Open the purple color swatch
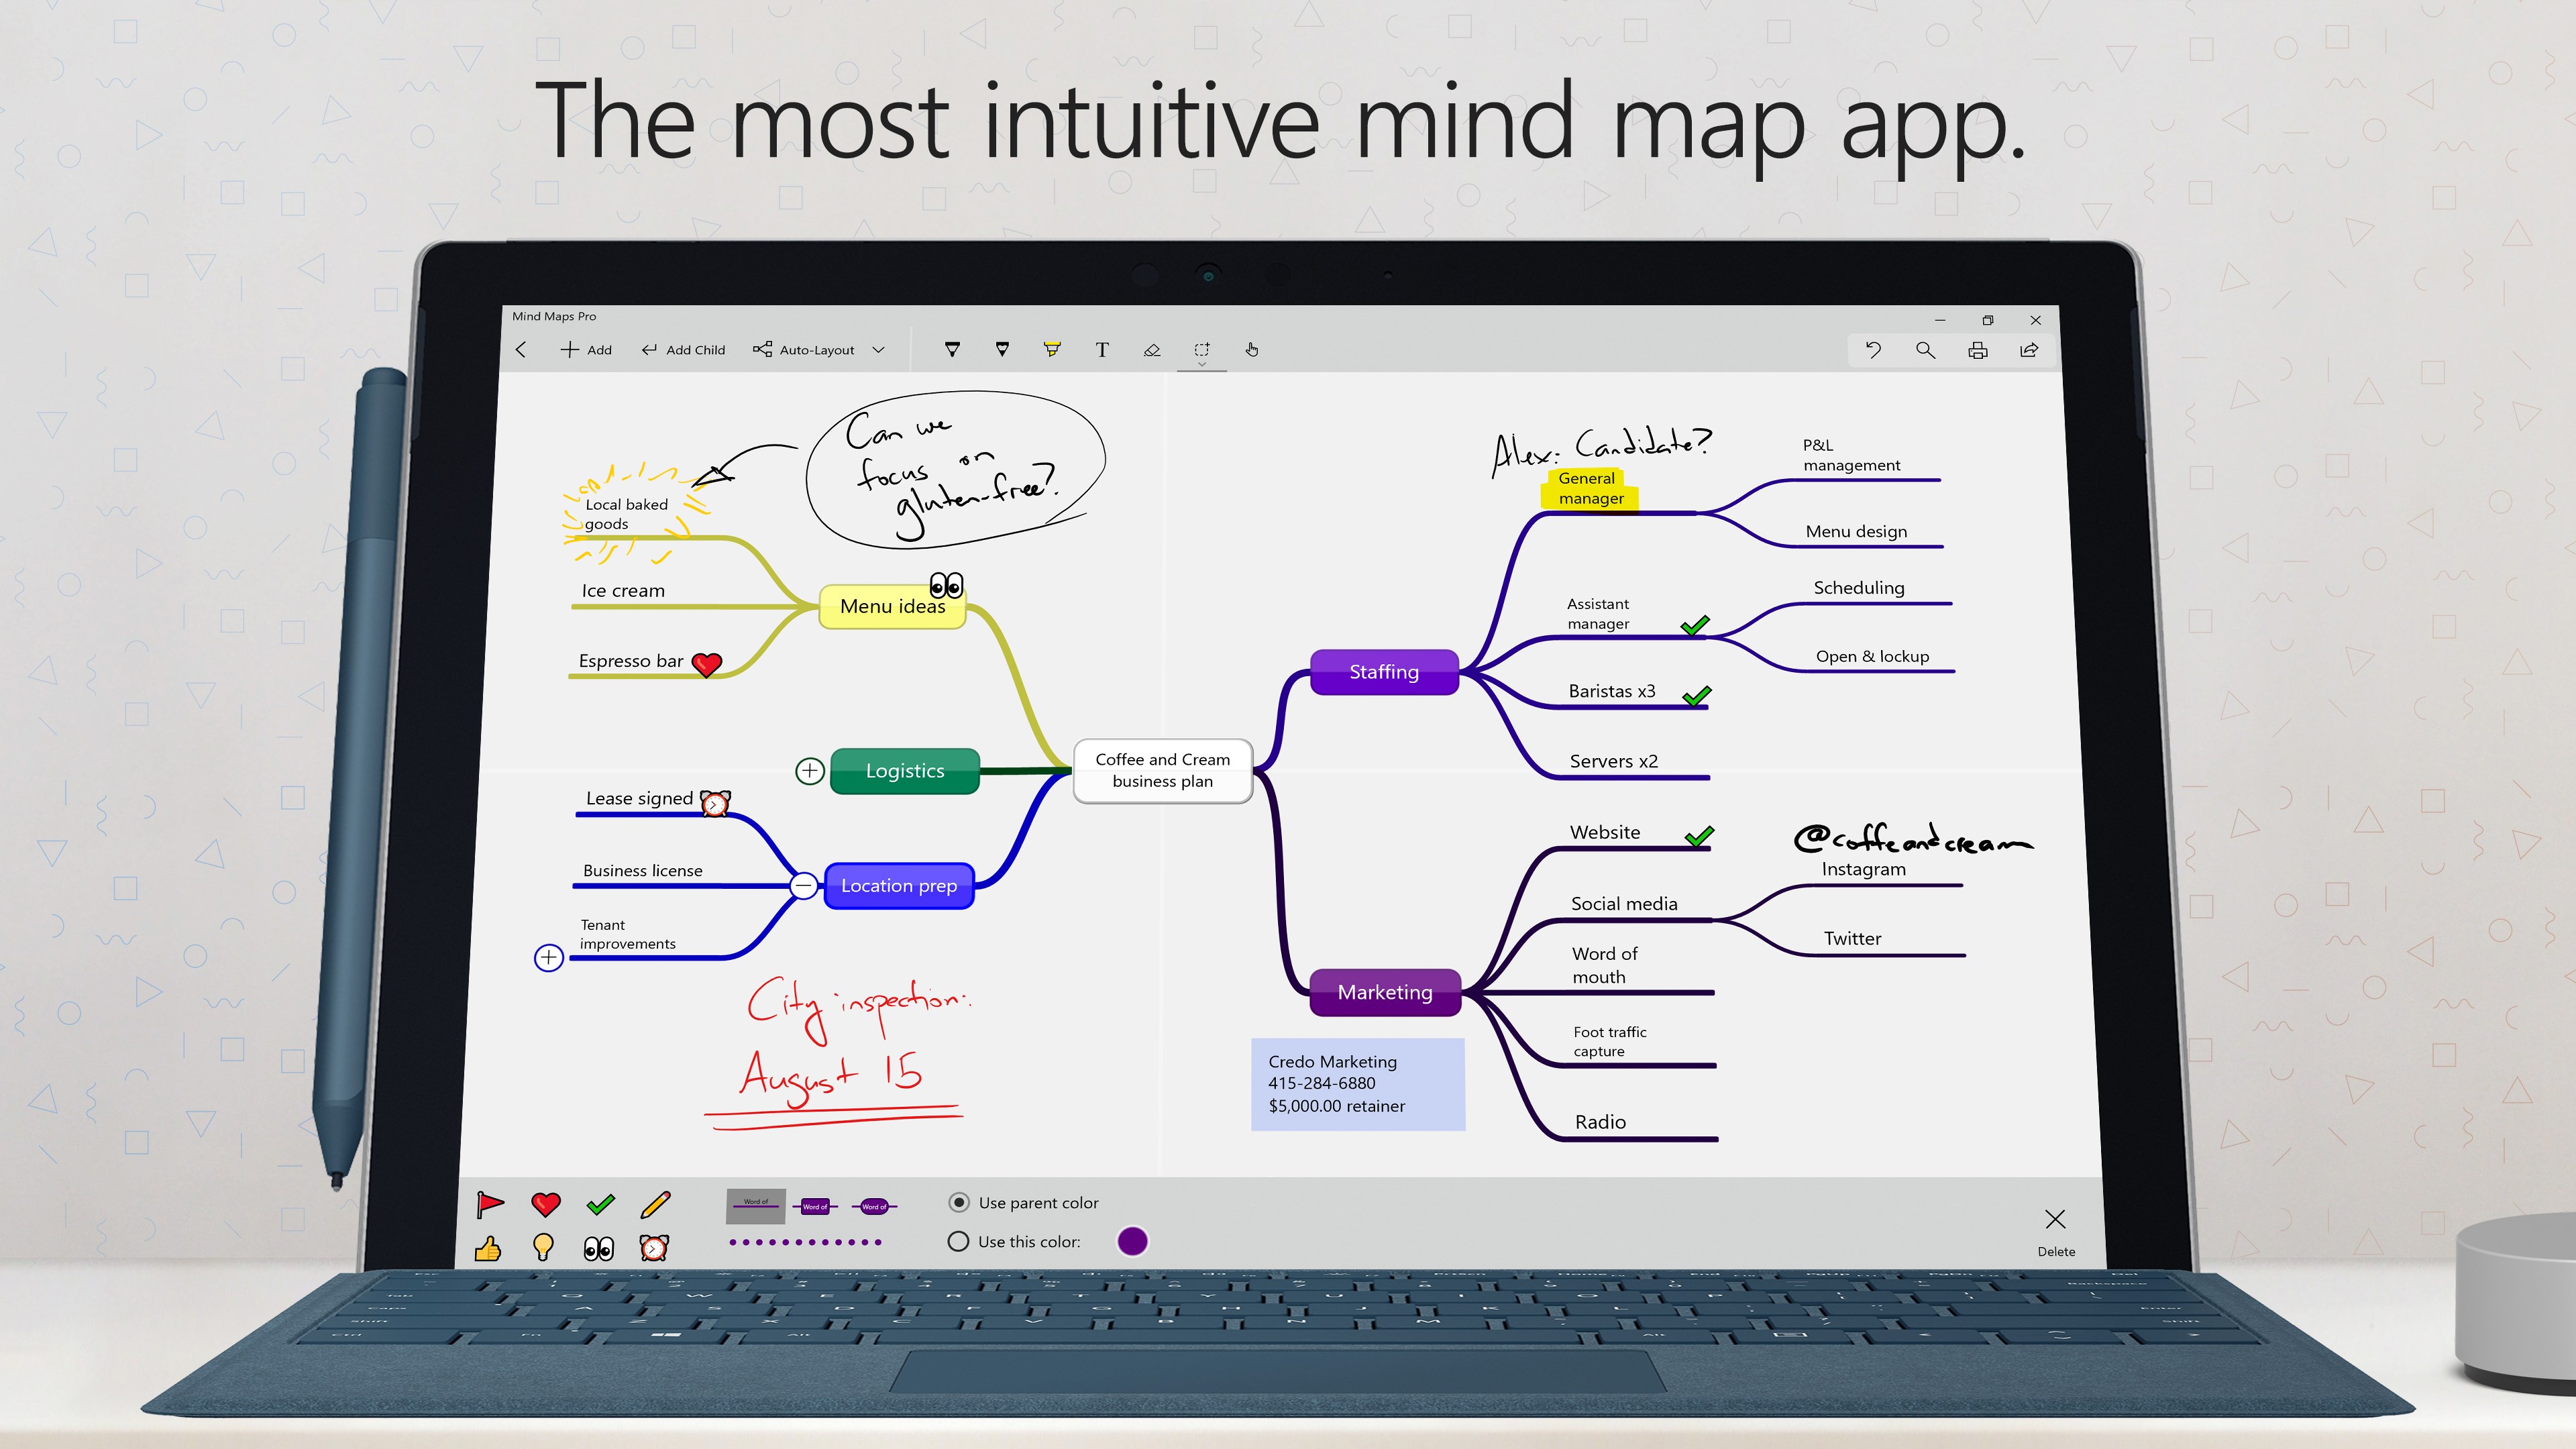This screenshot has width=2576, height=1449. point(1132,1241)
